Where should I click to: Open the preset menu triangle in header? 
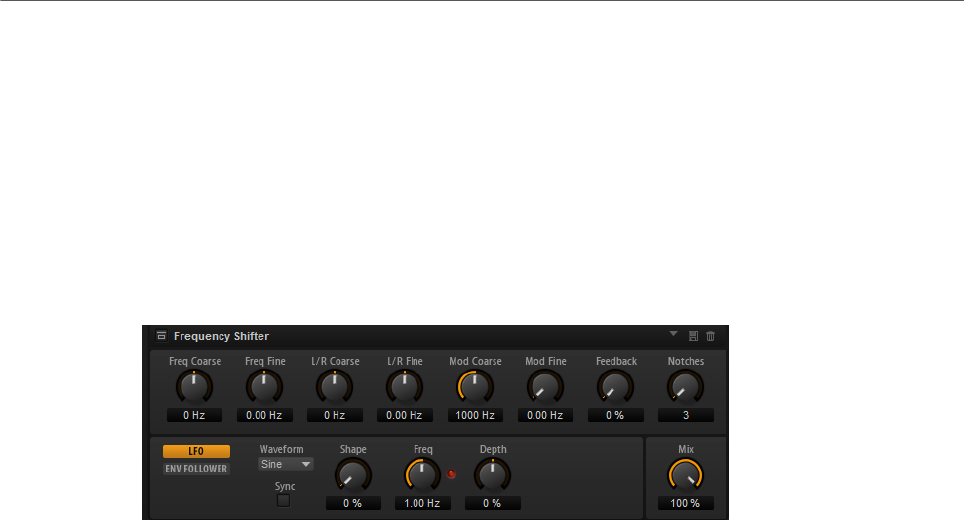673,334
